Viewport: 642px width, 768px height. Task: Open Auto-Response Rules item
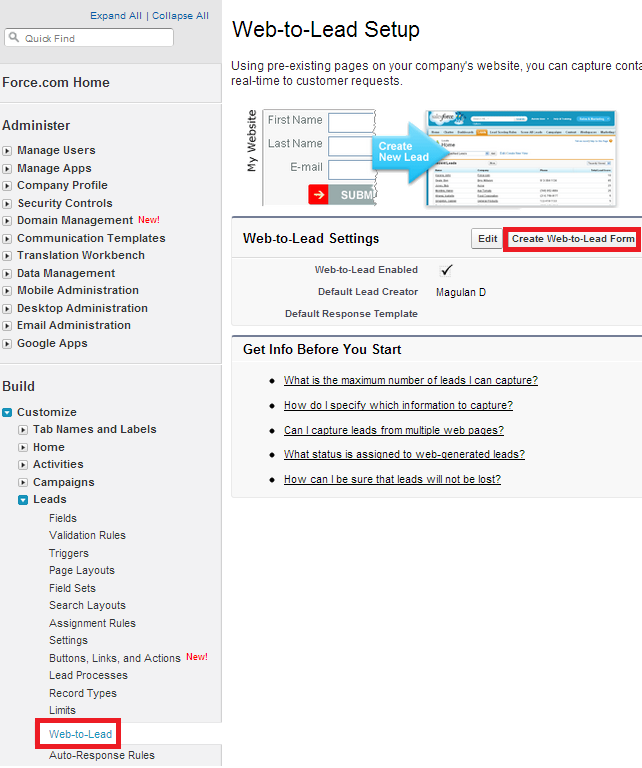tap(101, 755)
